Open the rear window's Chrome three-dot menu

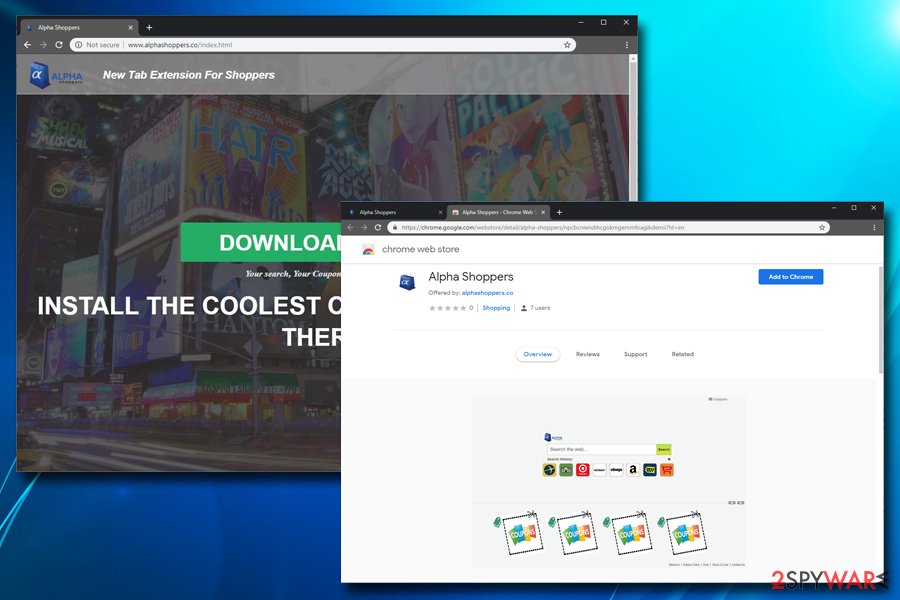[627, 45]
